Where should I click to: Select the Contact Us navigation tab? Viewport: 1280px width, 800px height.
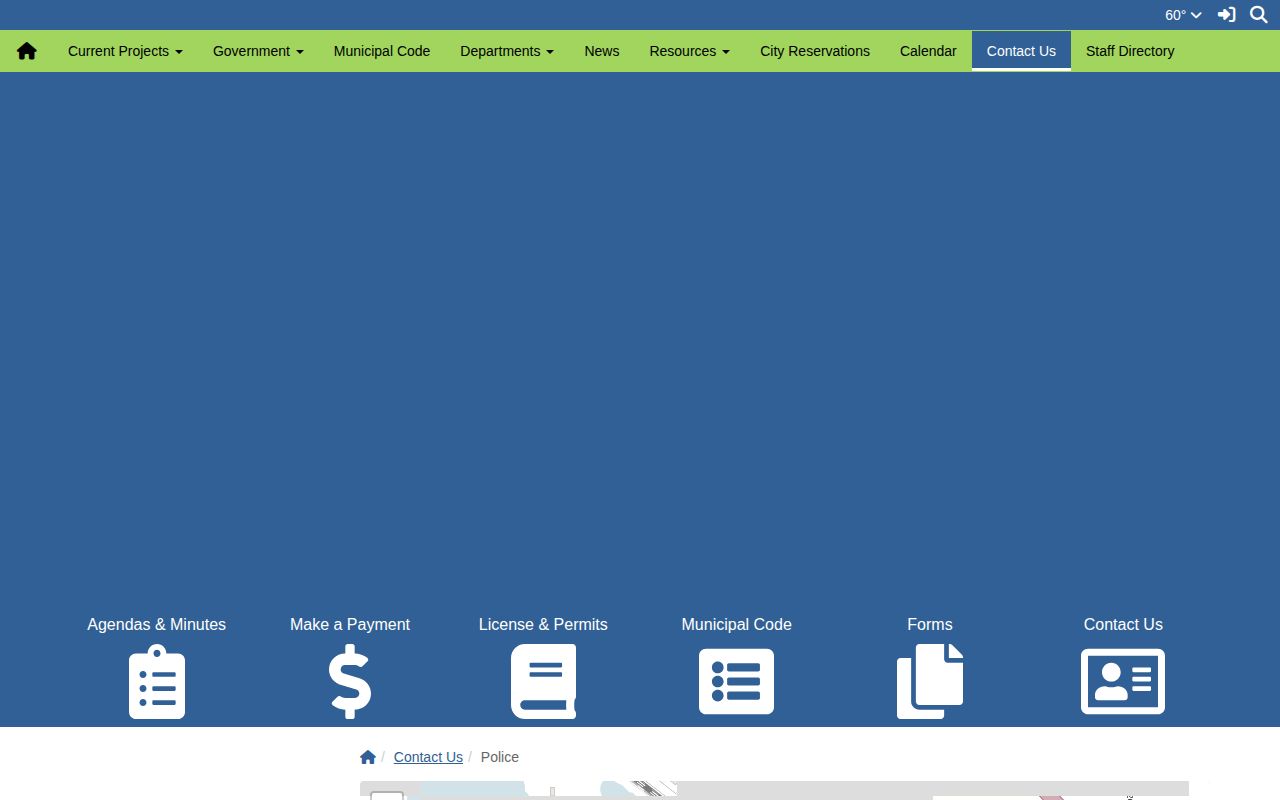pos(1021,51)
